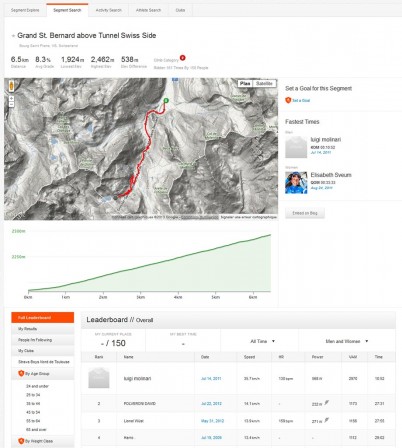Open the All Time dropdown
The width and height of the screenshot is (402, 448).
(263, 341)
